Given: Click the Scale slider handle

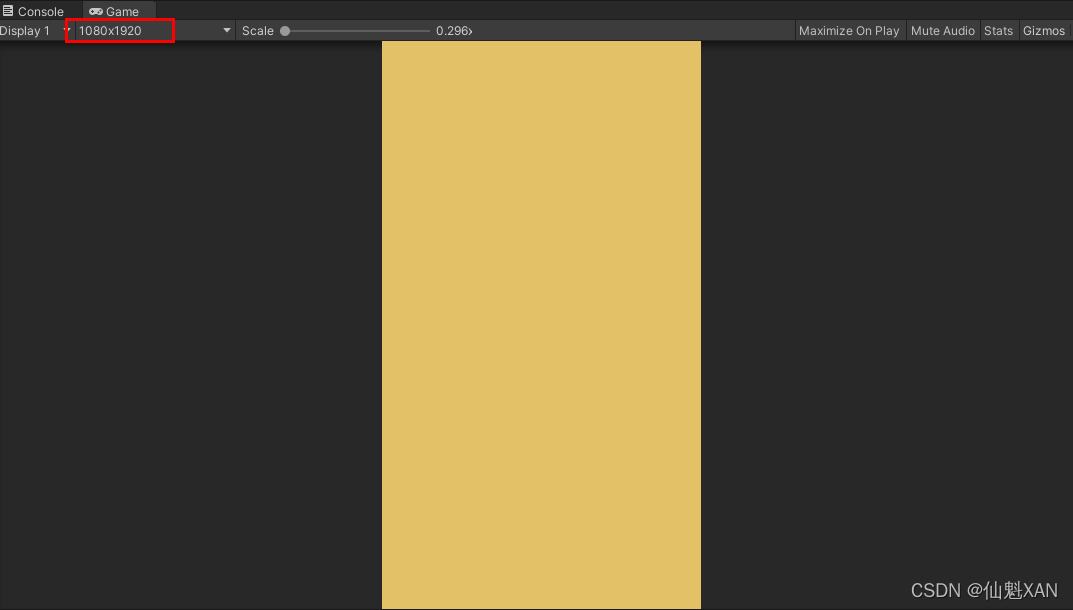Looking at the screenshot, I should pyautogui.click(x=285, y=31).
